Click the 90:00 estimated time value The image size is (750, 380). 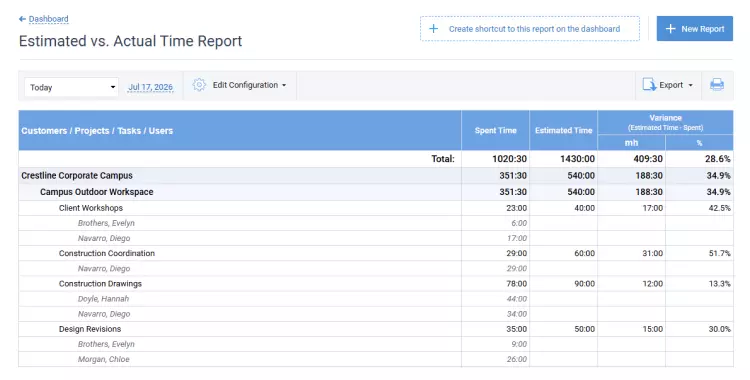coord(585,284)
